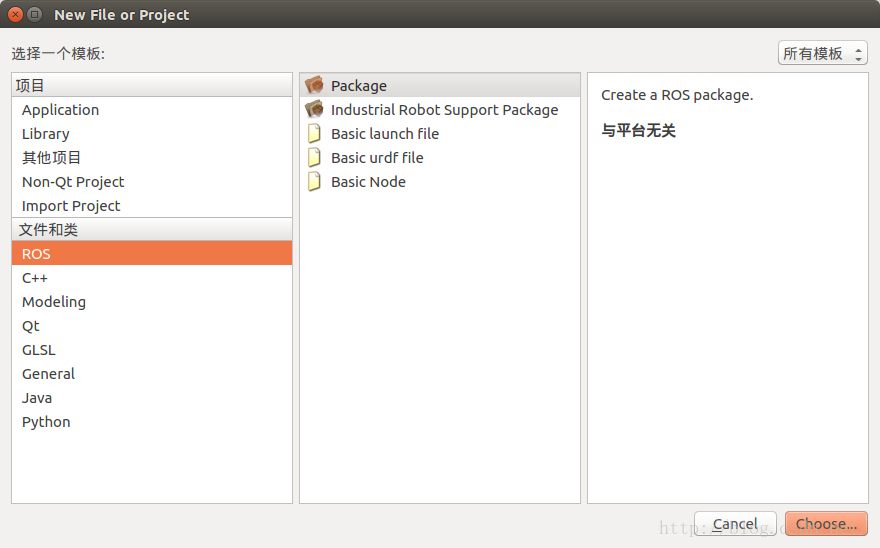Click the 与平台无关 platform text
This screenshot has width=880, height=548.
[638, 130]
